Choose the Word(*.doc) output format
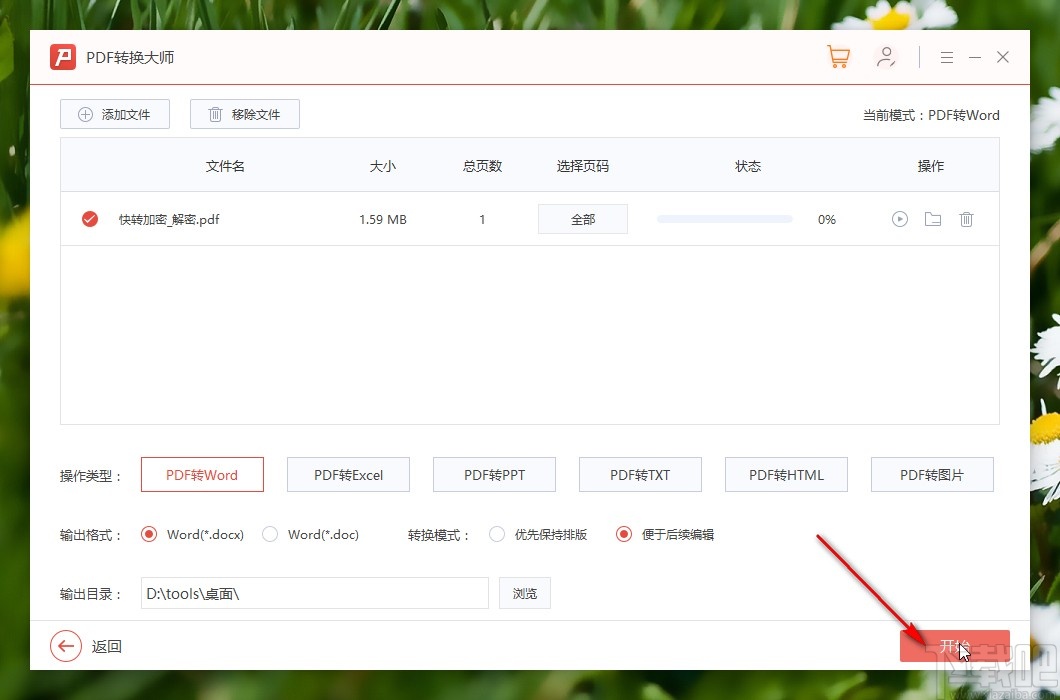 [x=270, y=534]
